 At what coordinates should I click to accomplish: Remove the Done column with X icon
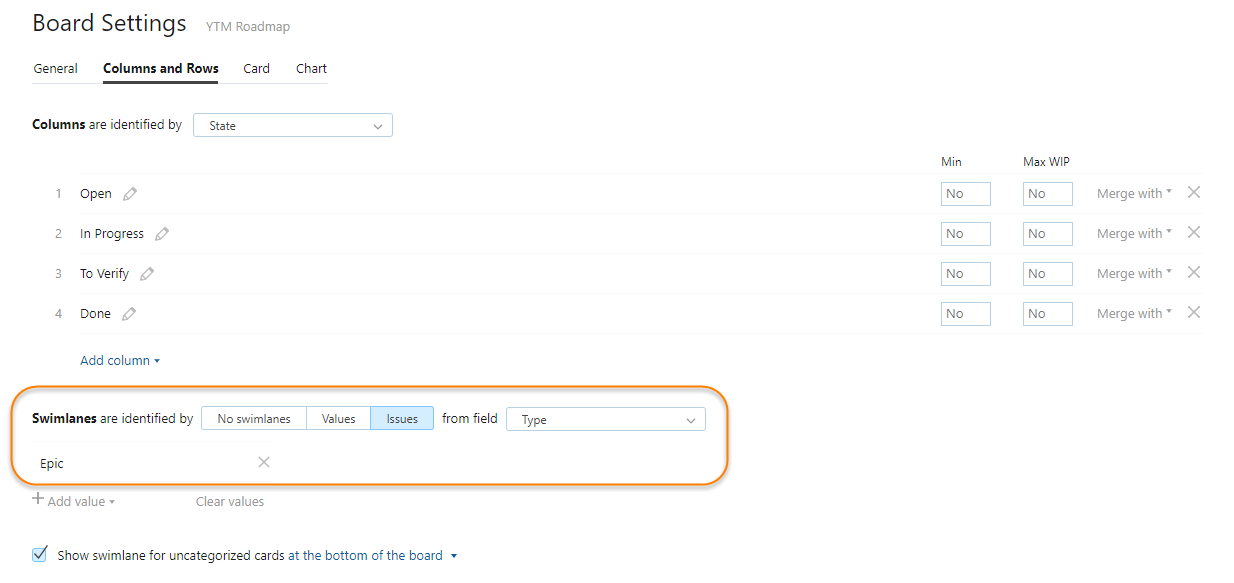click(1193, 313)
